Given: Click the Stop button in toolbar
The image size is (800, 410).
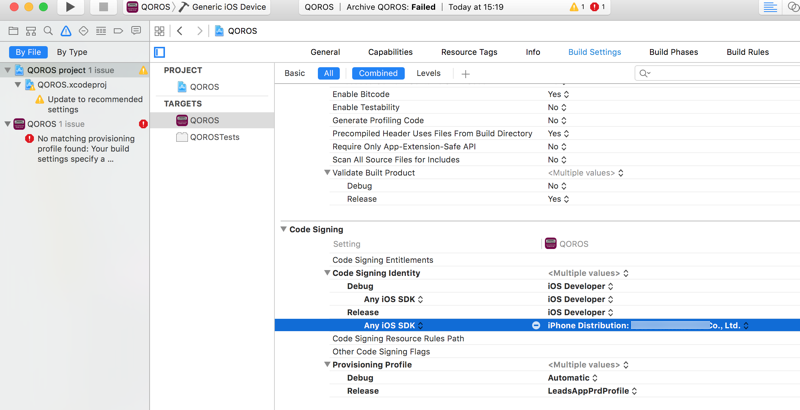Looking at the screenshot, I should 103,7.
